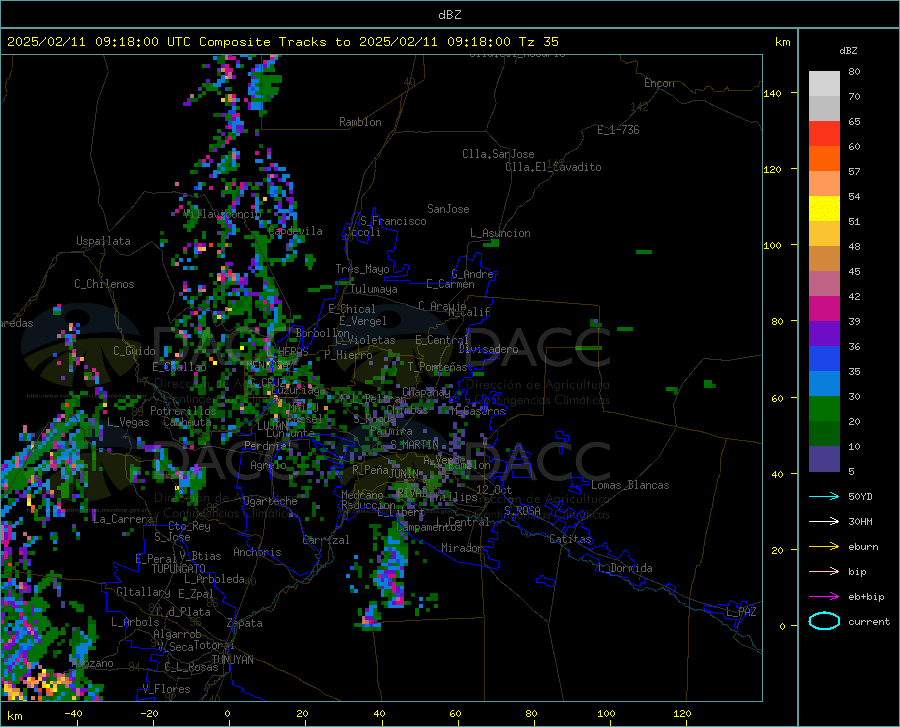Image resolution: width=900 pixels, height=727 pixels.
Task: Click the 'Tz 35' threshold text
Action: point(538,42)
